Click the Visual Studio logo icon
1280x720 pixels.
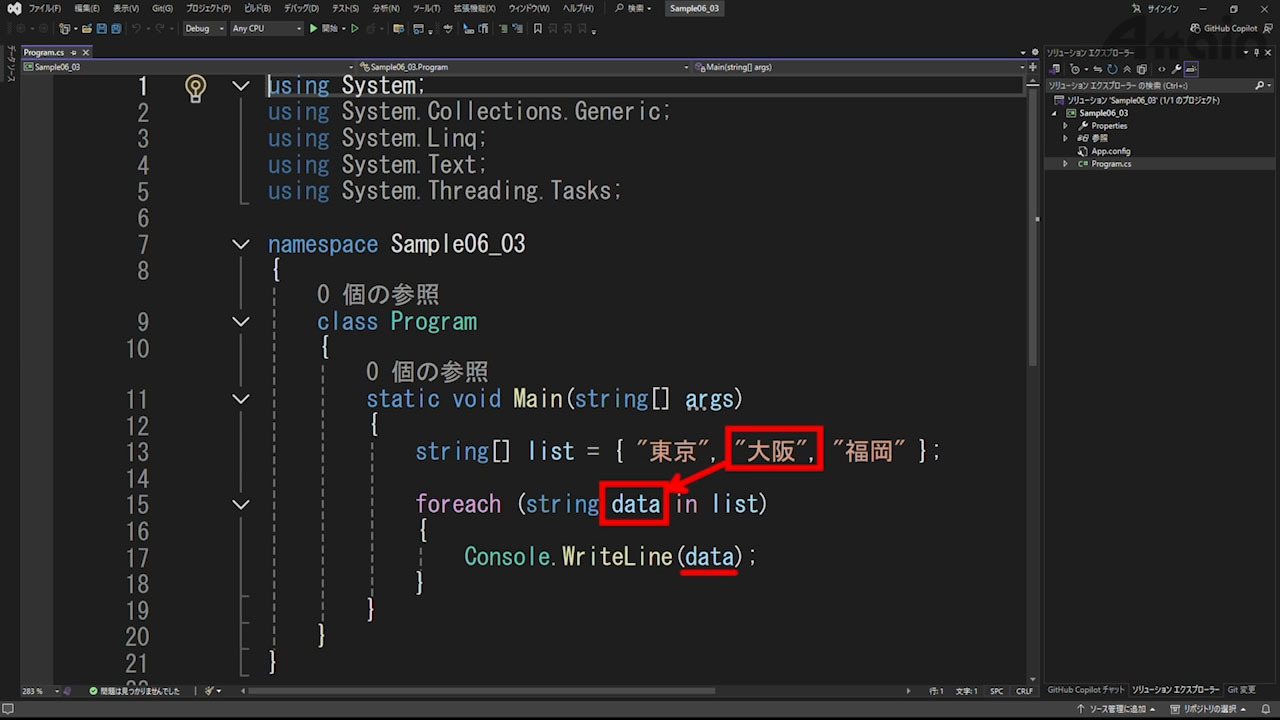(13, 8)
